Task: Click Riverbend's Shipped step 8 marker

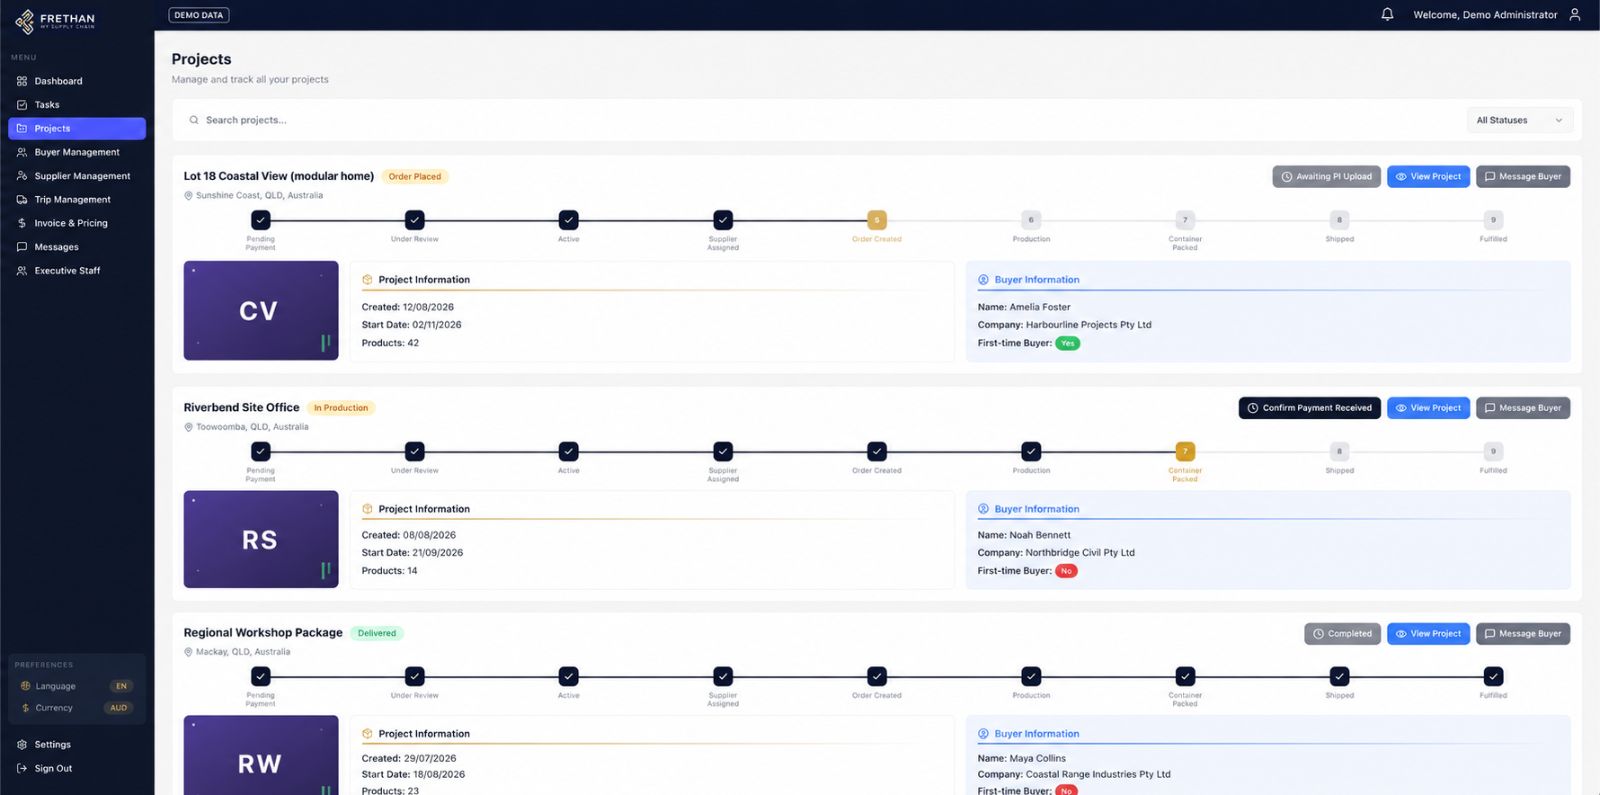Action: pos(1340,451)
